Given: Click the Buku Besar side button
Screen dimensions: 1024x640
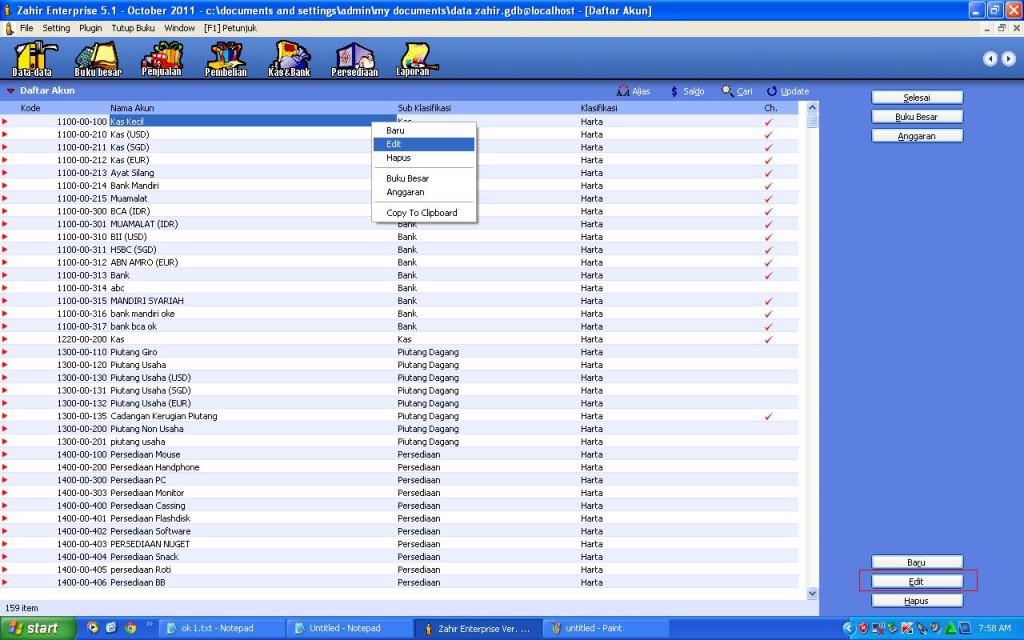Looking at the screenshot, I should pyautogui.click(x=917, y=117).
